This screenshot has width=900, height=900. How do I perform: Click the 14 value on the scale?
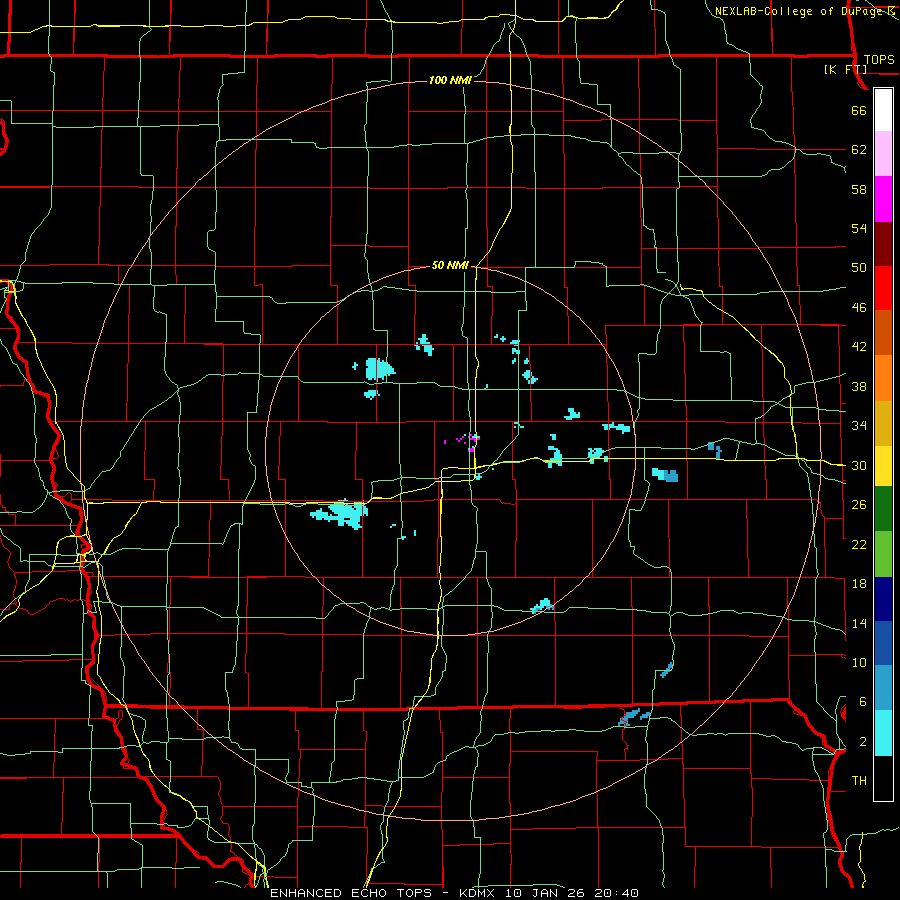[859, 623]
